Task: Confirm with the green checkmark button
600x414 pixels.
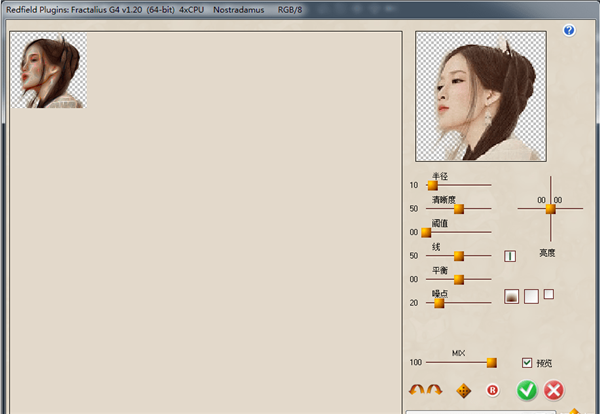Action: point(526,390)
